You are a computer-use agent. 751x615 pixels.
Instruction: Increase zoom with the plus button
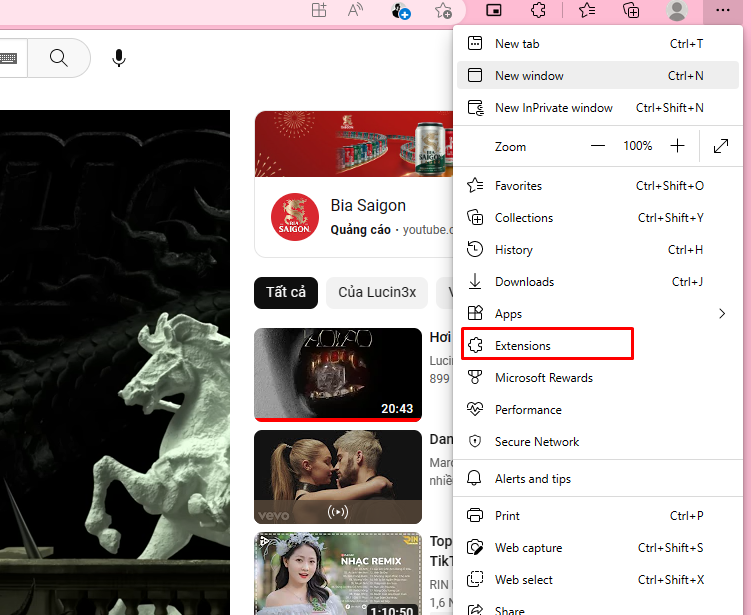click(677, 146)
